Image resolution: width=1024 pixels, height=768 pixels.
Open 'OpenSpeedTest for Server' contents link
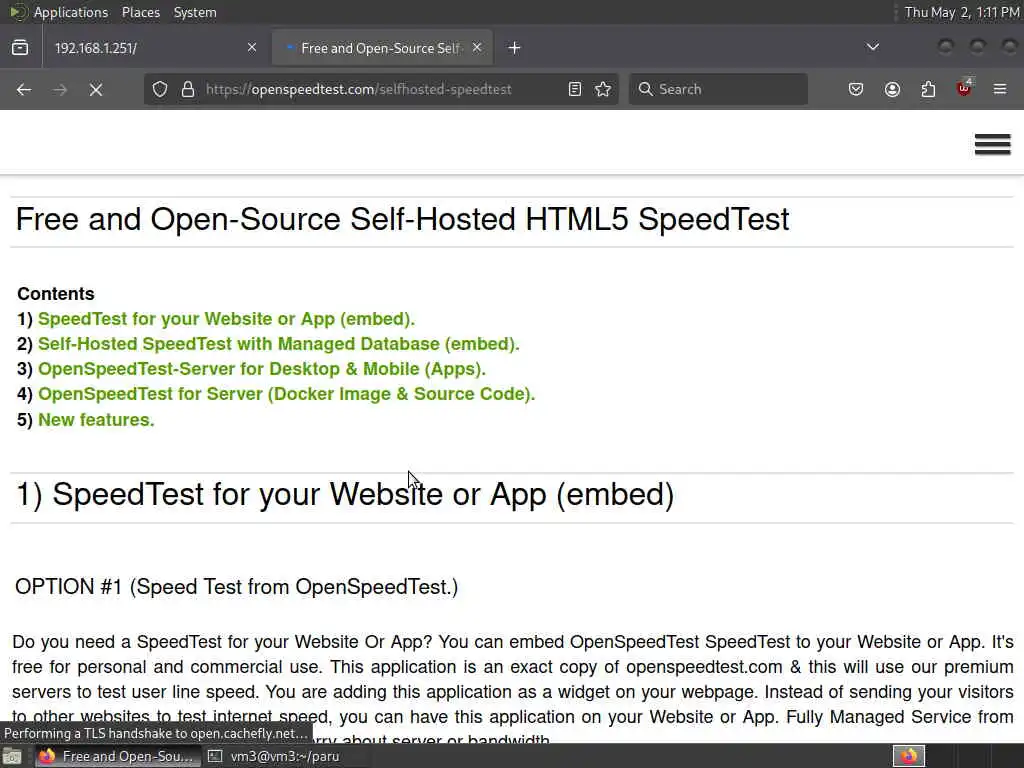pyautogui.click(x=286, y=394)
